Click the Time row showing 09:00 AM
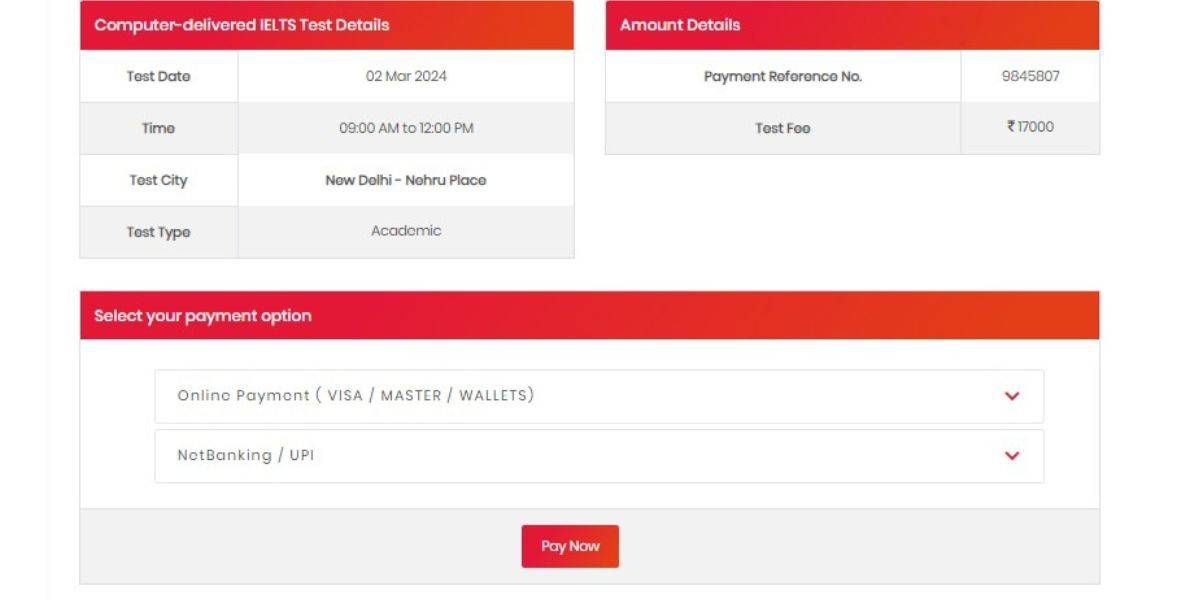This screenshot has width=1200, height=600. pyautogui.click(x=405, y=128)
